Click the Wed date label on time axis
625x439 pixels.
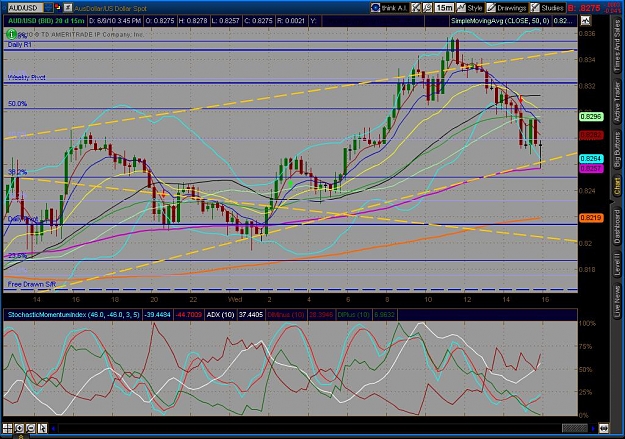pyautogui.click(x=235, y=299)
